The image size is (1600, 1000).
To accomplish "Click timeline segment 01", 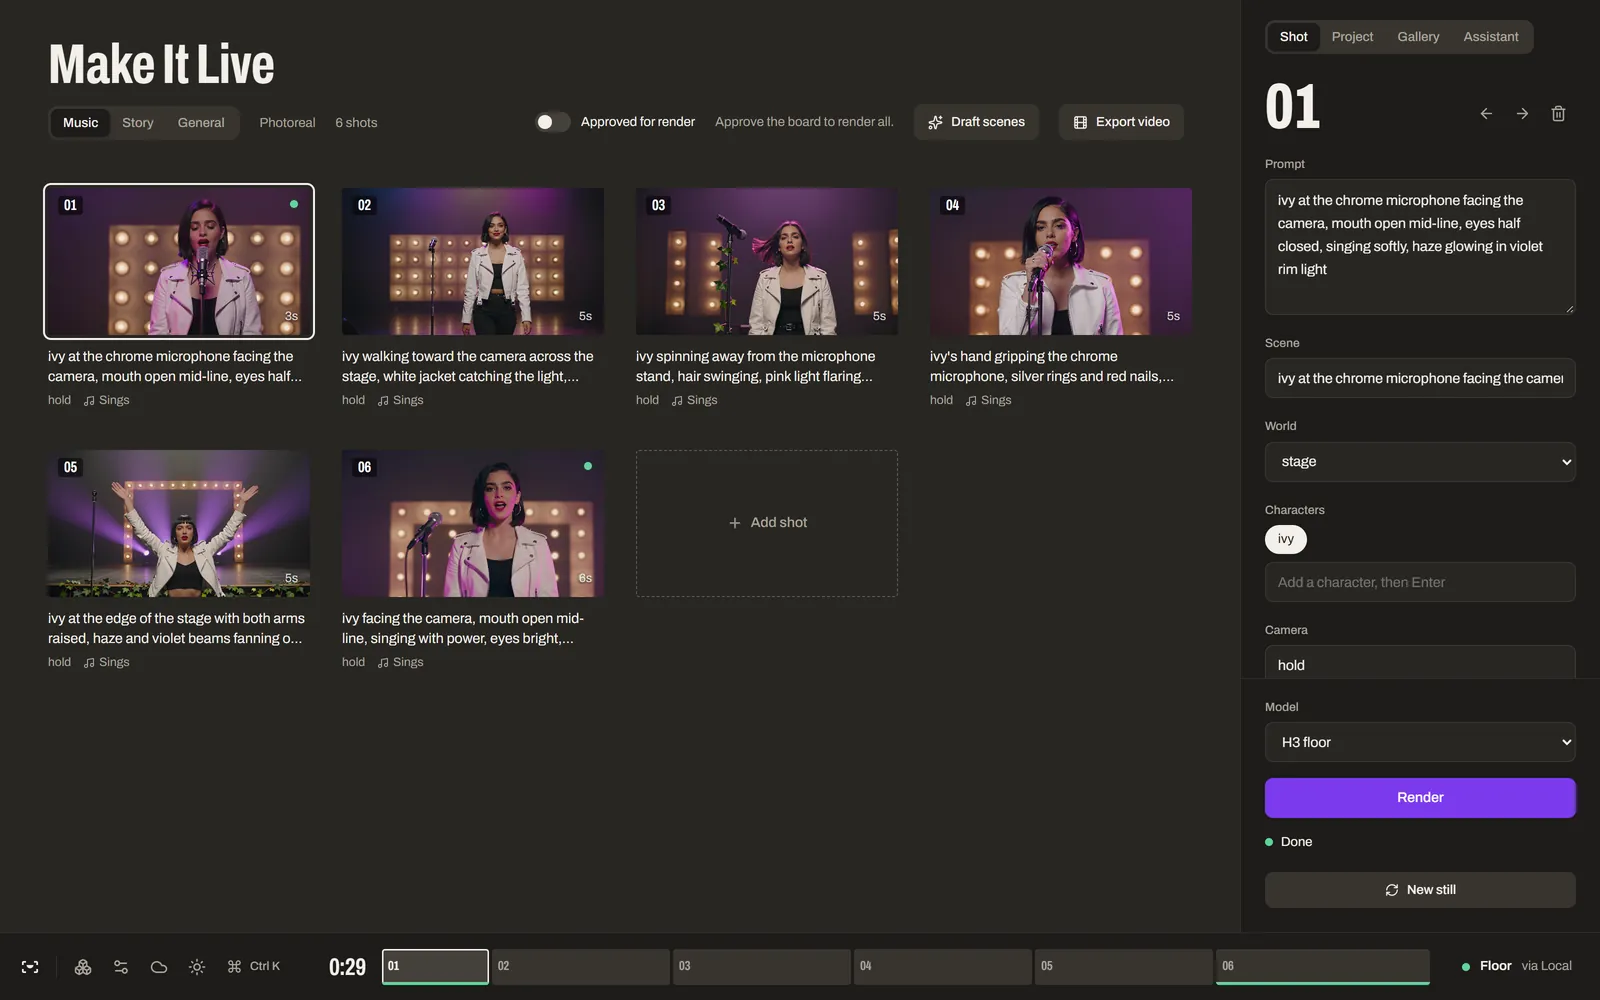I will click(x=435, y=967).
